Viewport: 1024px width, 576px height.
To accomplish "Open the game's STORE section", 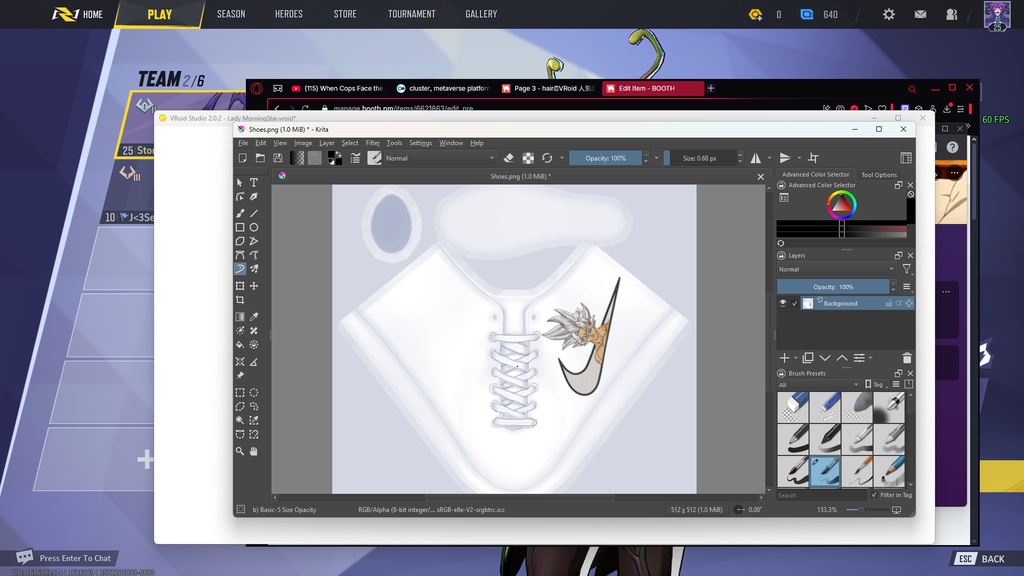I will [x=345, y=14].
